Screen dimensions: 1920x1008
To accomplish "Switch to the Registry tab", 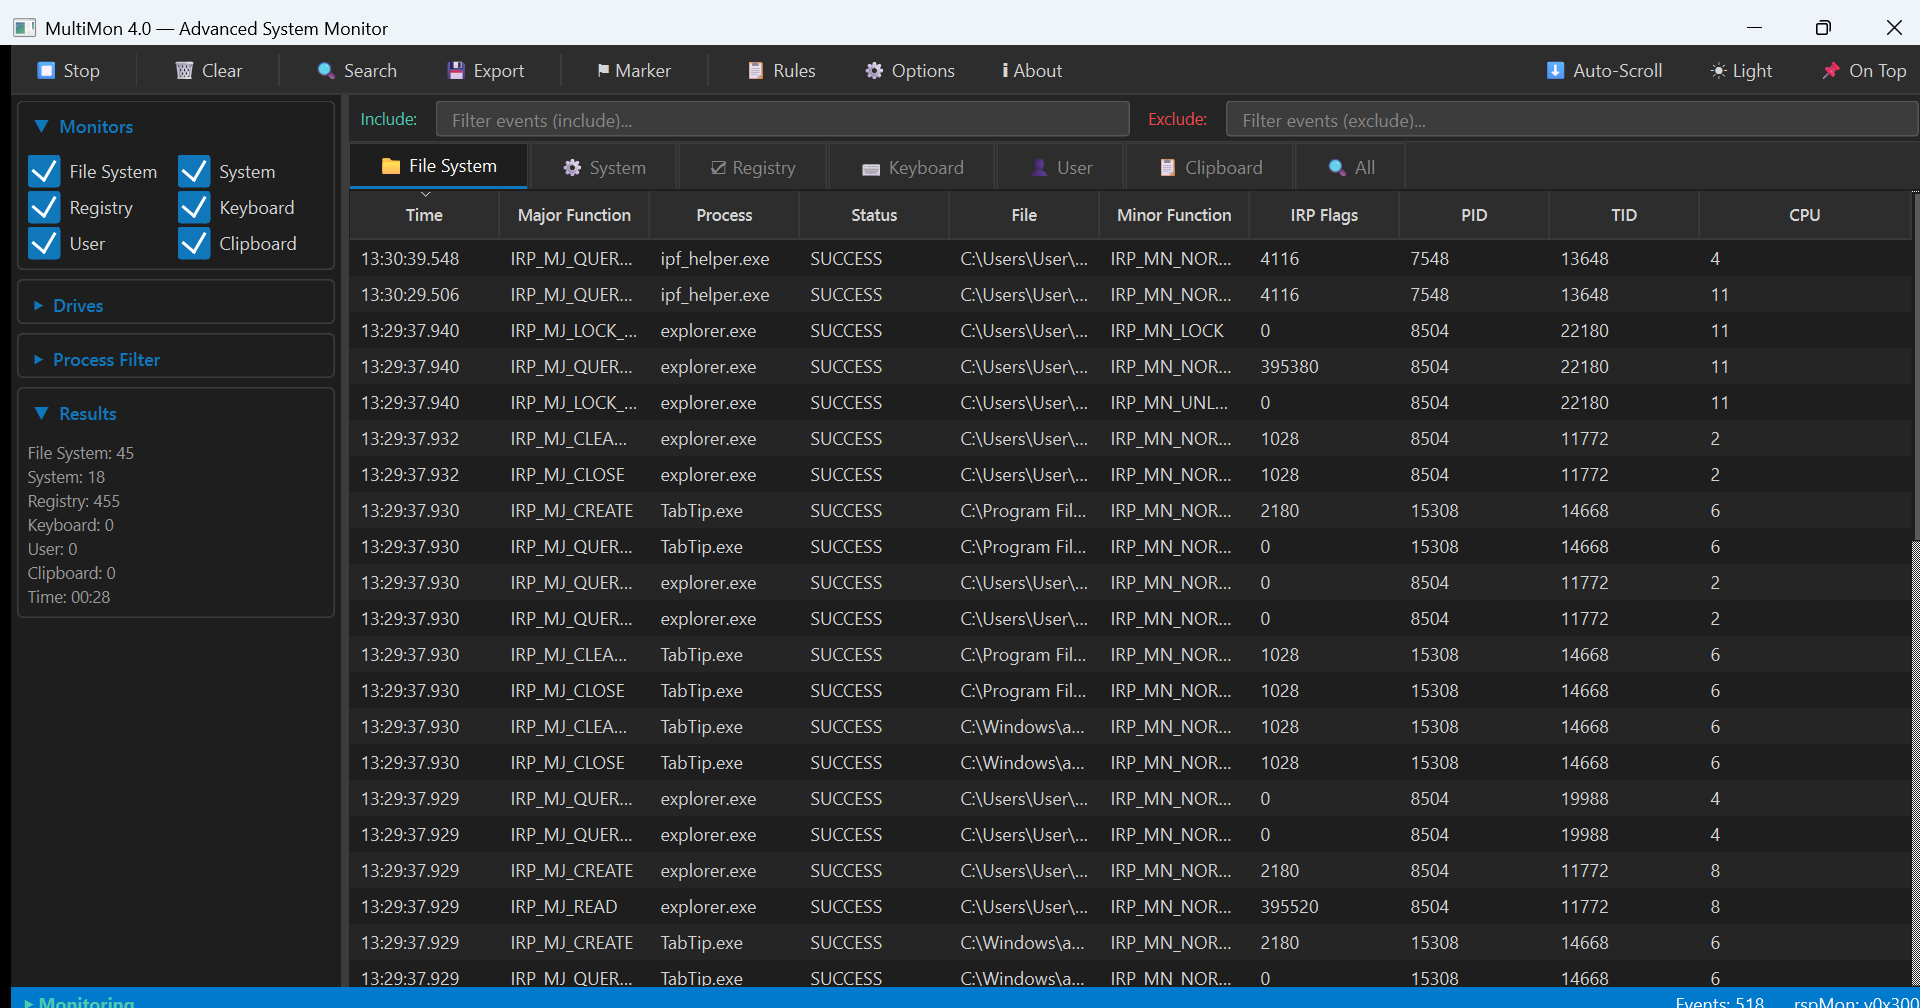I will (x=753, y=168).
